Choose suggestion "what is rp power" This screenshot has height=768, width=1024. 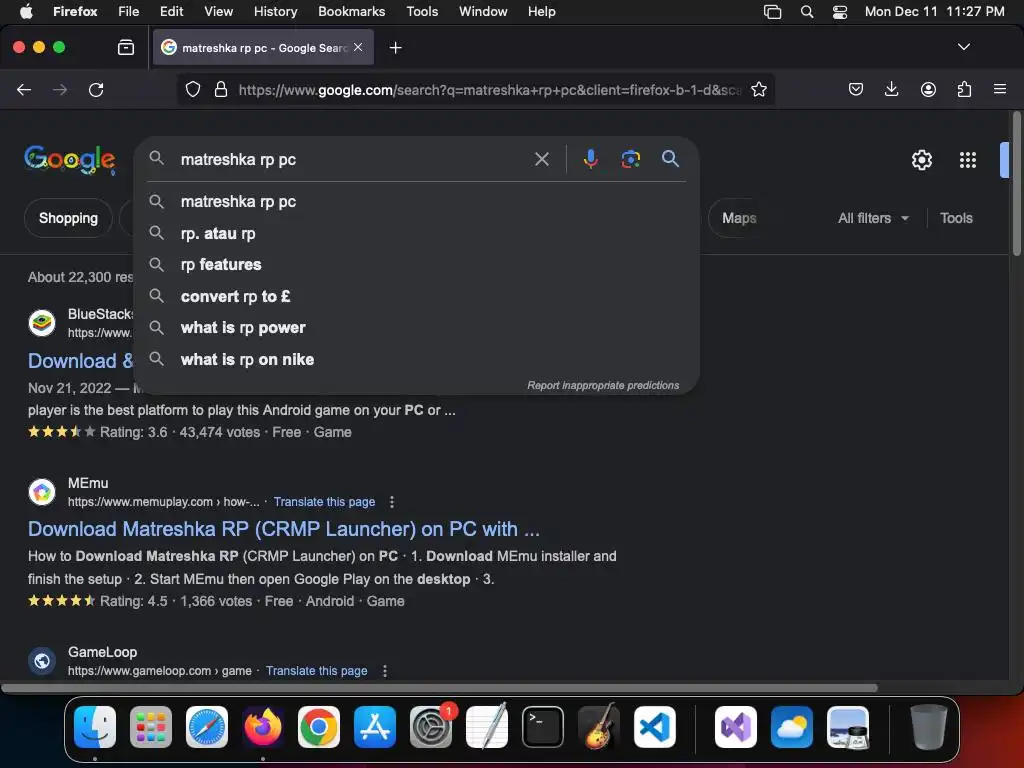pyautogui.click(x=416, y=328)
